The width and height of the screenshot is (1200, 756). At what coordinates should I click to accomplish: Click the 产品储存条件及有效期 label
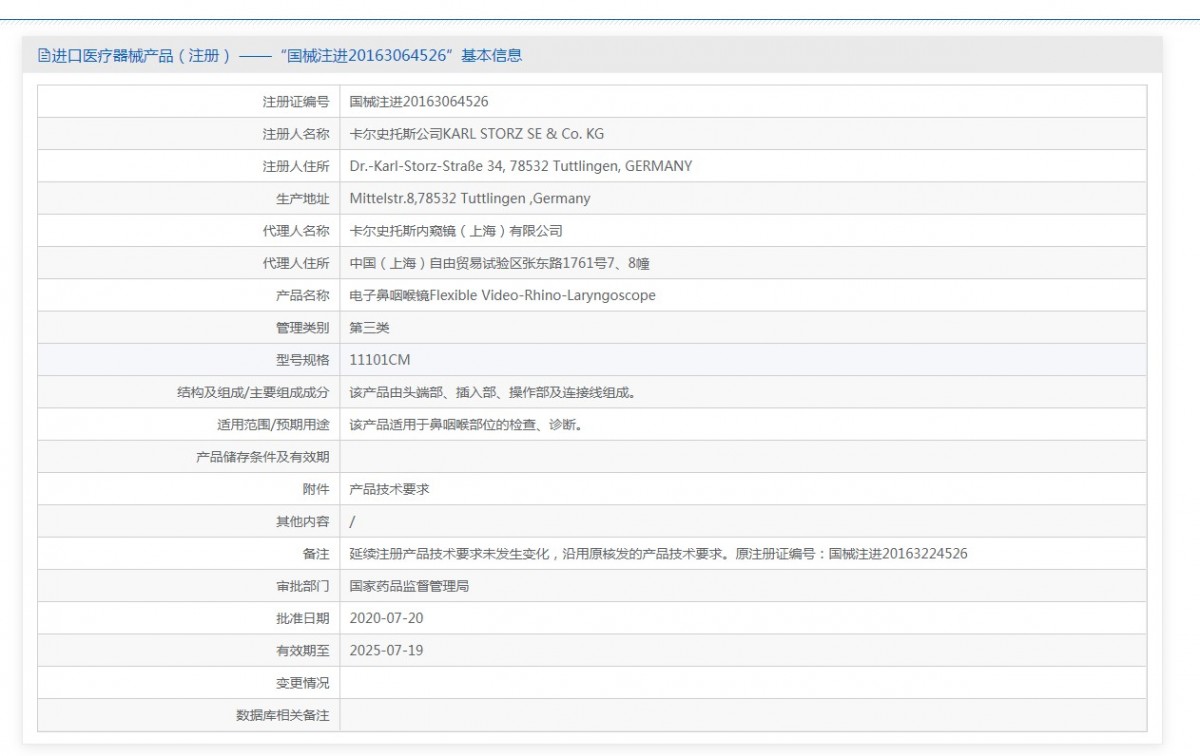point(263,457)
